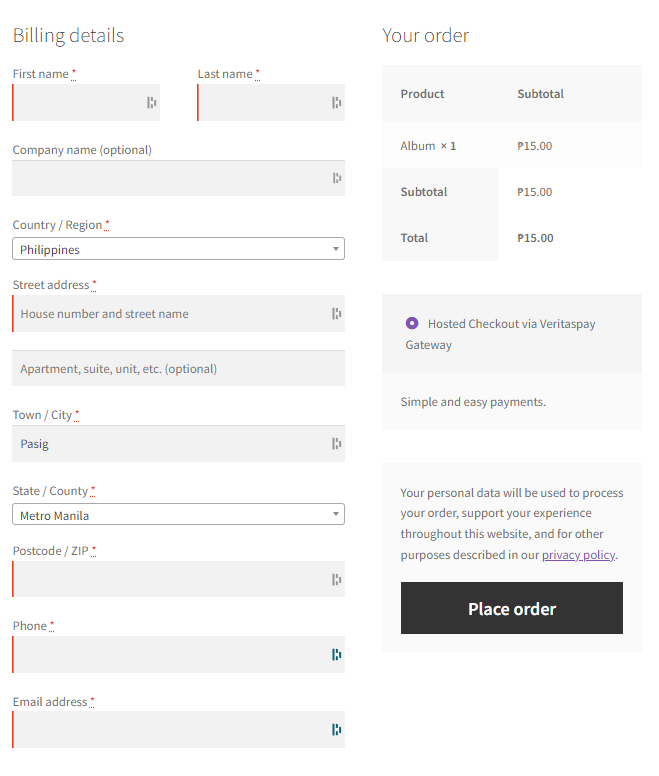Focus the Company name input field
The height and width of the screenshot is (776, 659).
(178, 178)
